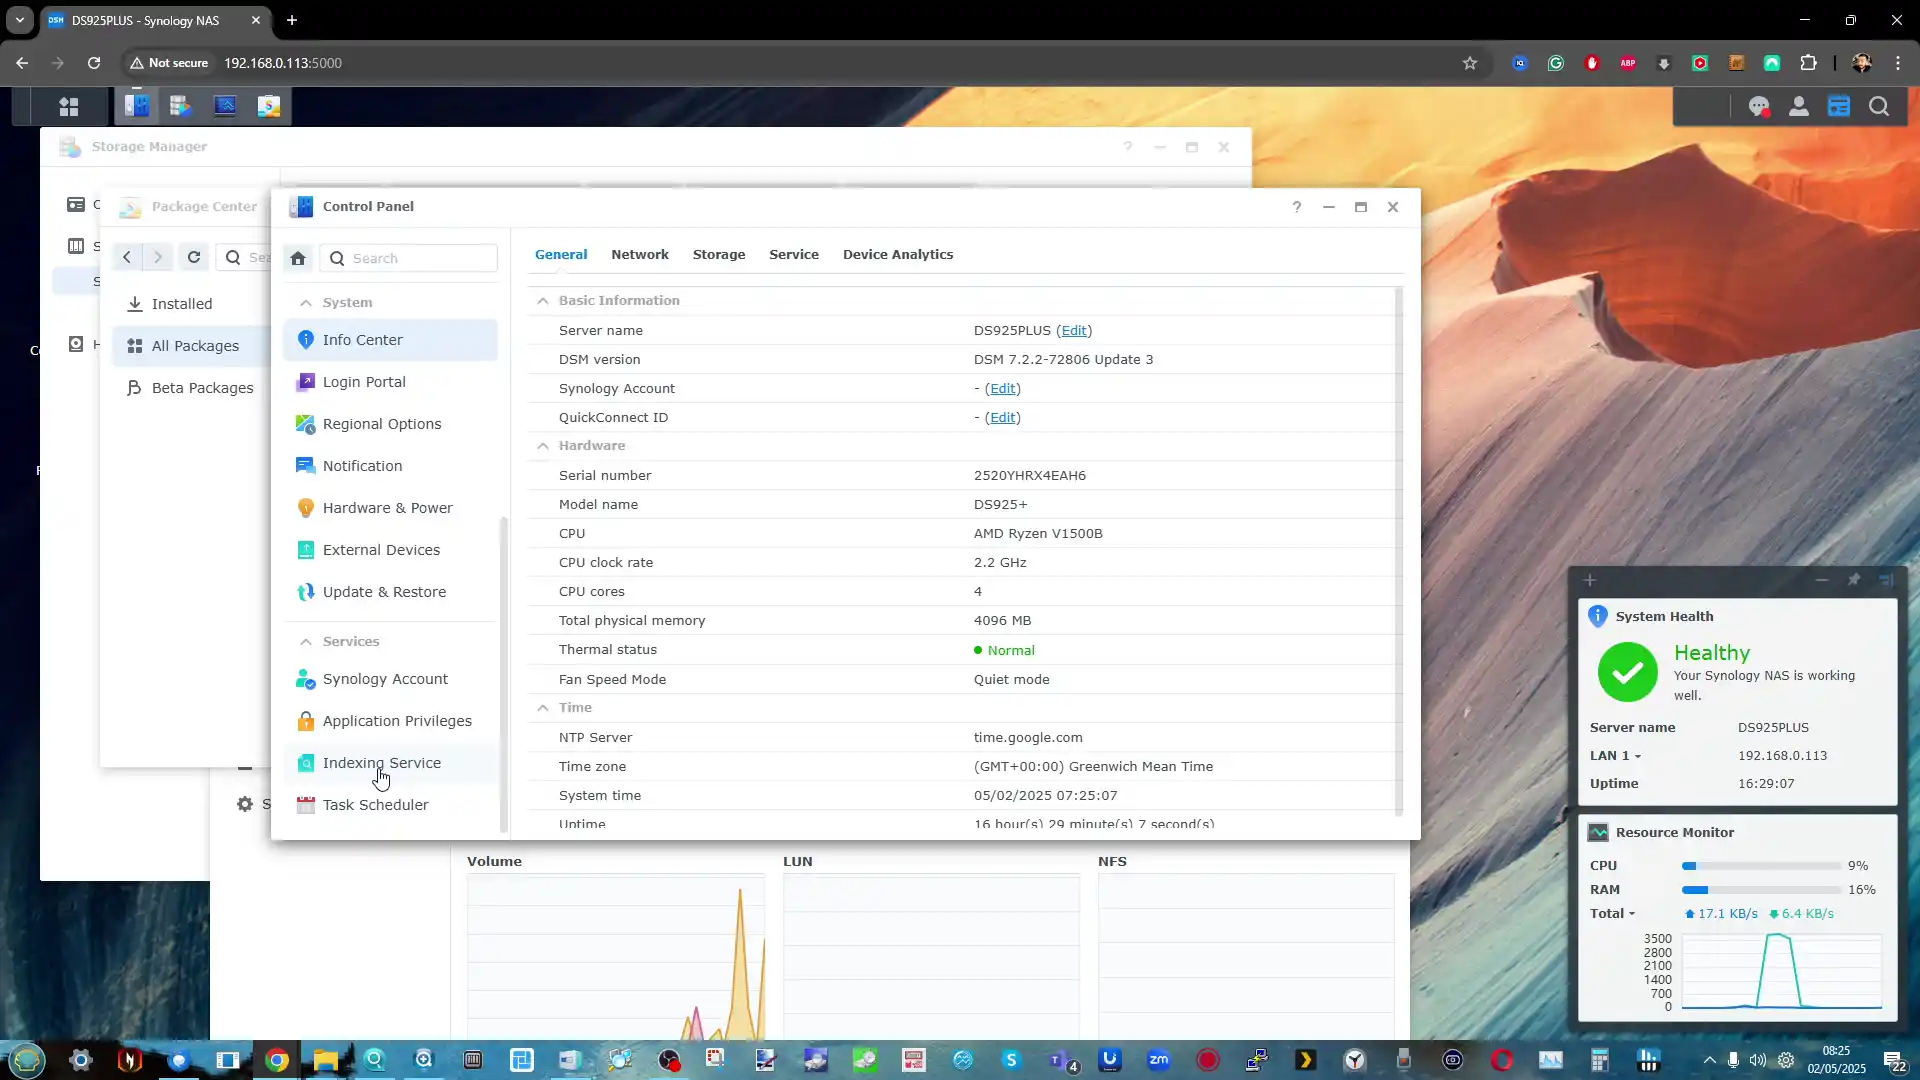Open the LAN 1 dropdown in System Health

[x=1615, y=756]
